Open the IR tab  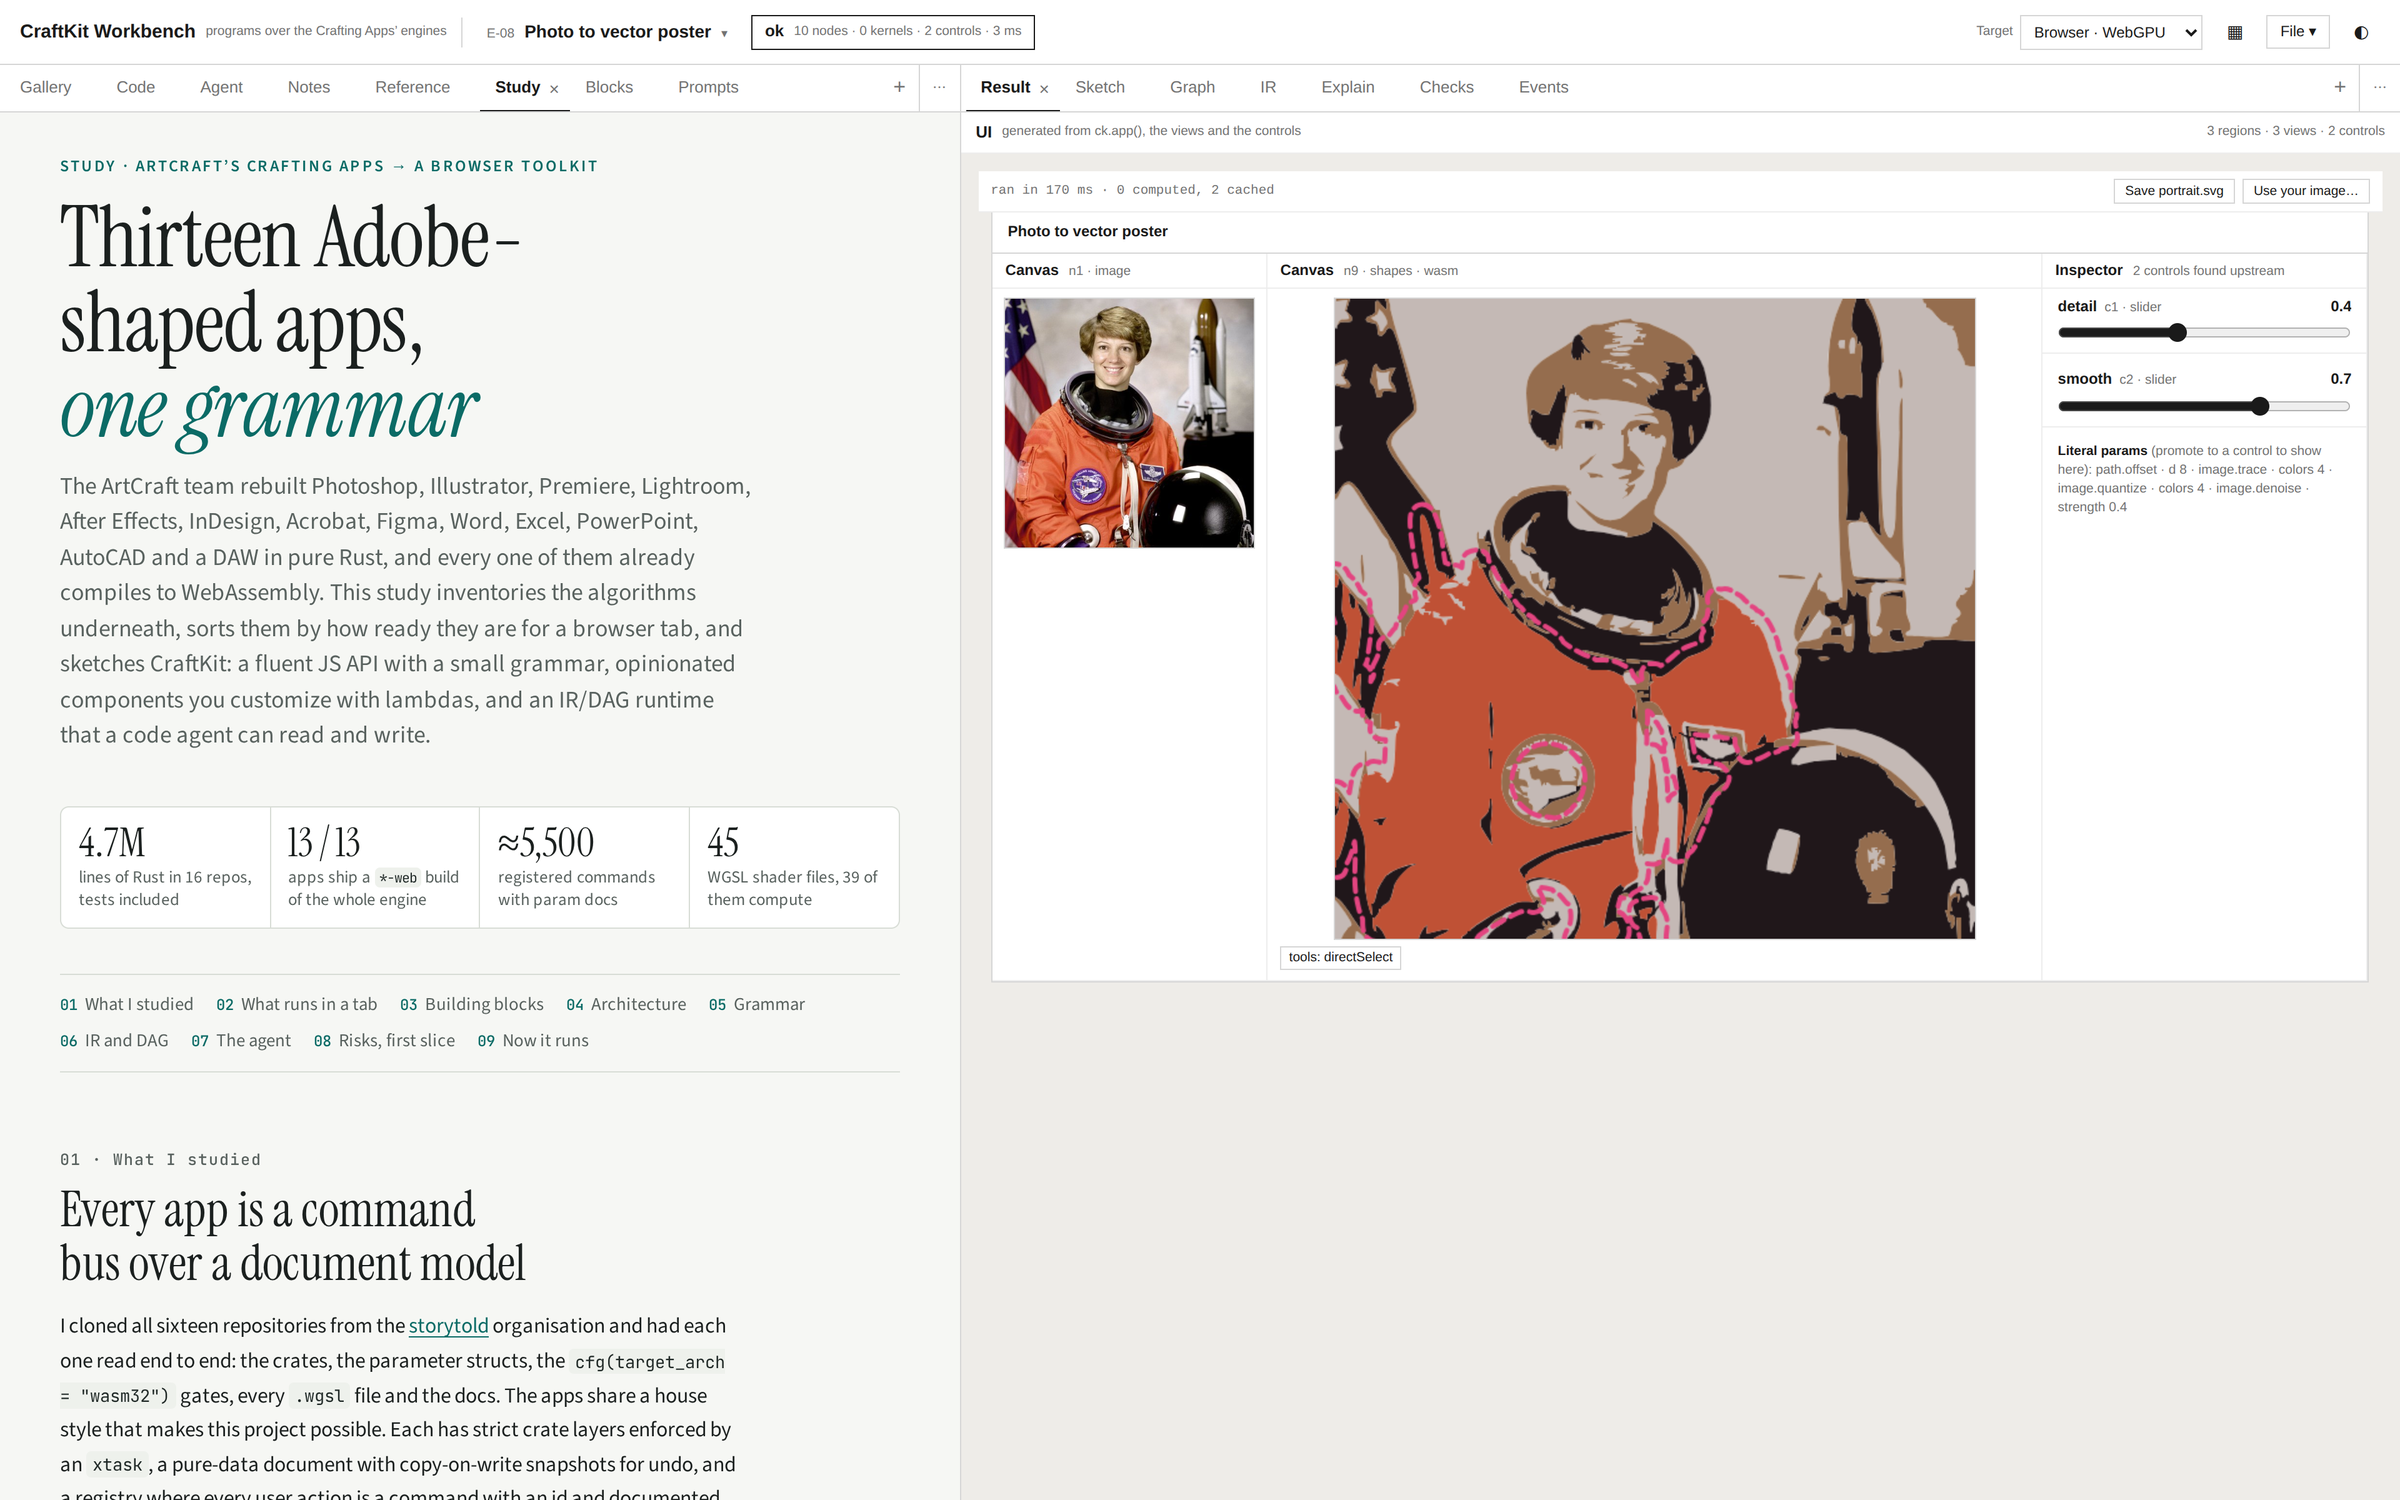tap(1268, 87)
